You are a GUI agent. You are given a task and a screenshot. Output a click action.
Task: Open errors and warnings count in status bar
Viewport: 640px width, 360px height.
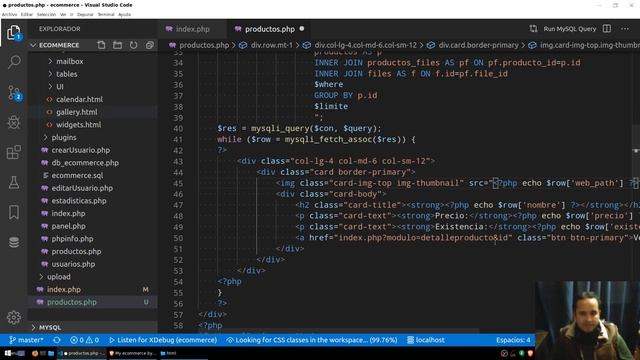tap(84, 340)
